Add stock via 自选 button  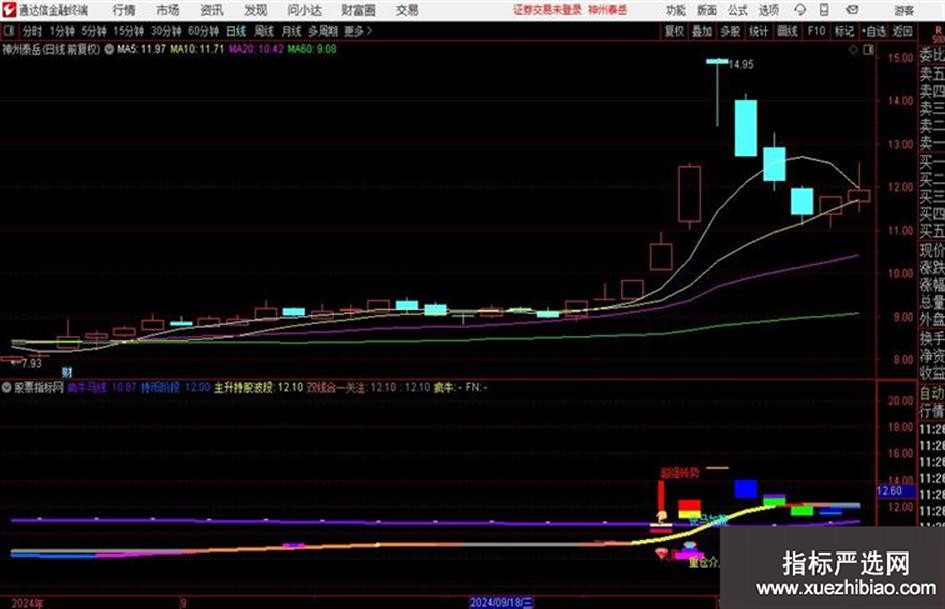(874, 31)
